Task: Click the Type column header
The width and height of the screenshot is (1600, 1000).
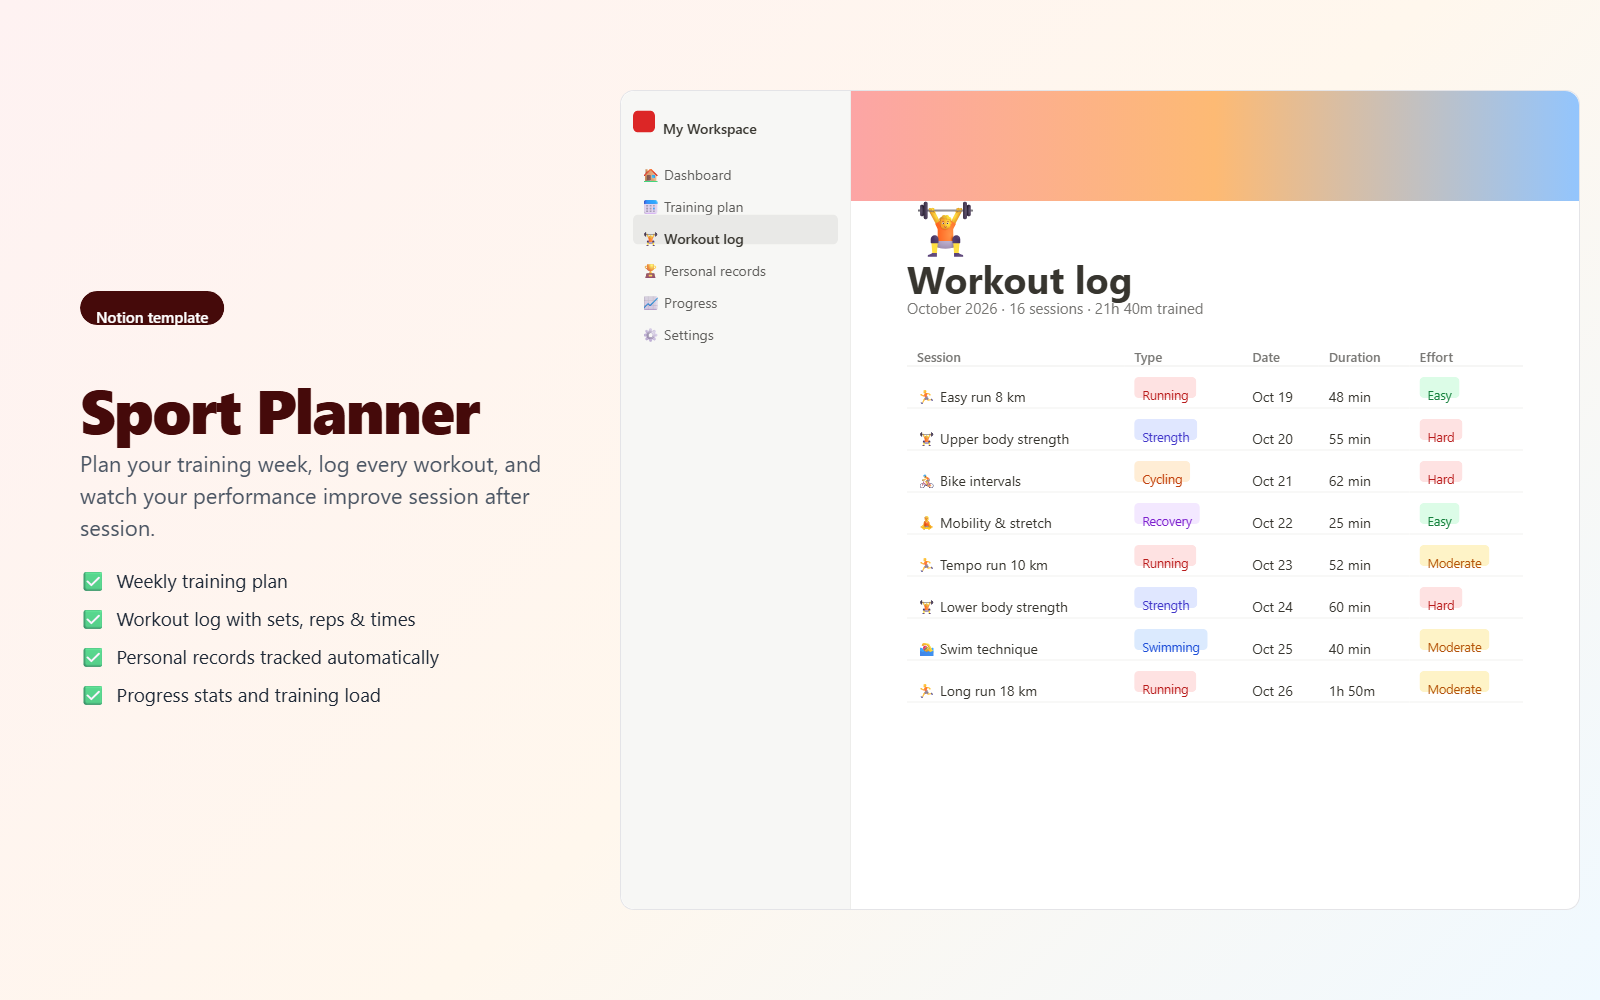Action: (1148, 357)
